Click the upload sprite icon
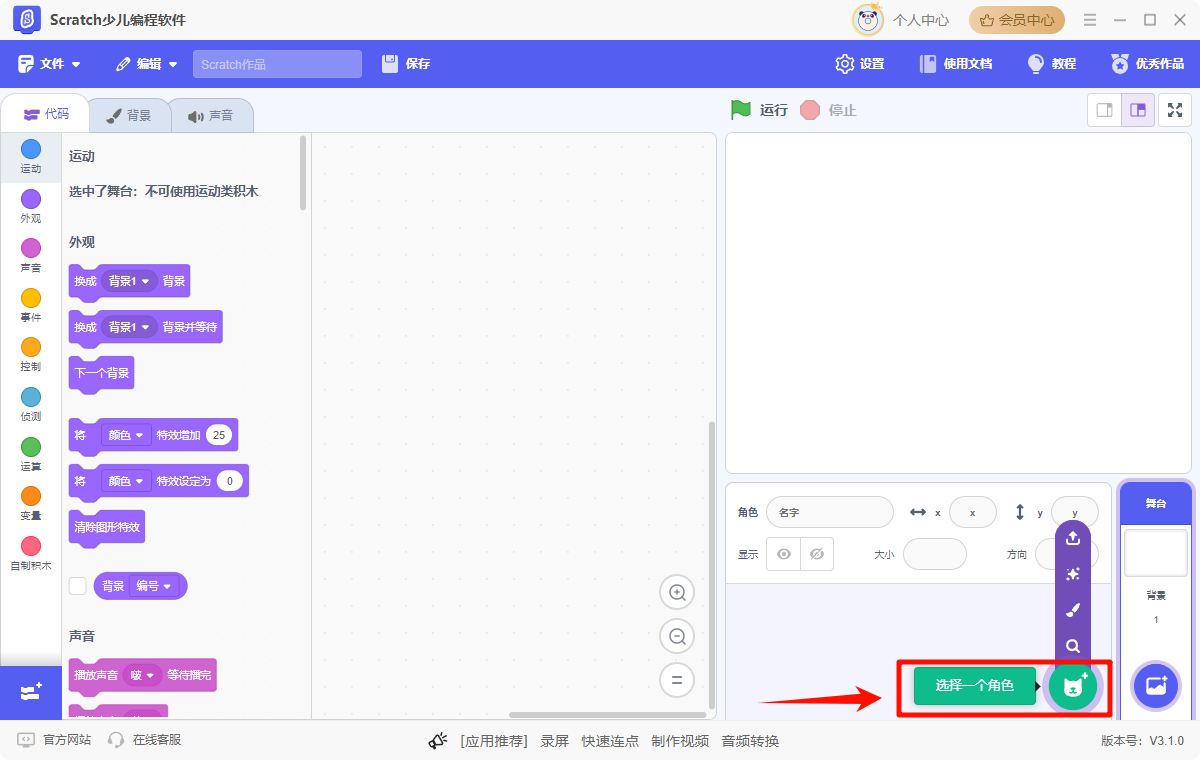 tap(1073, 538)
